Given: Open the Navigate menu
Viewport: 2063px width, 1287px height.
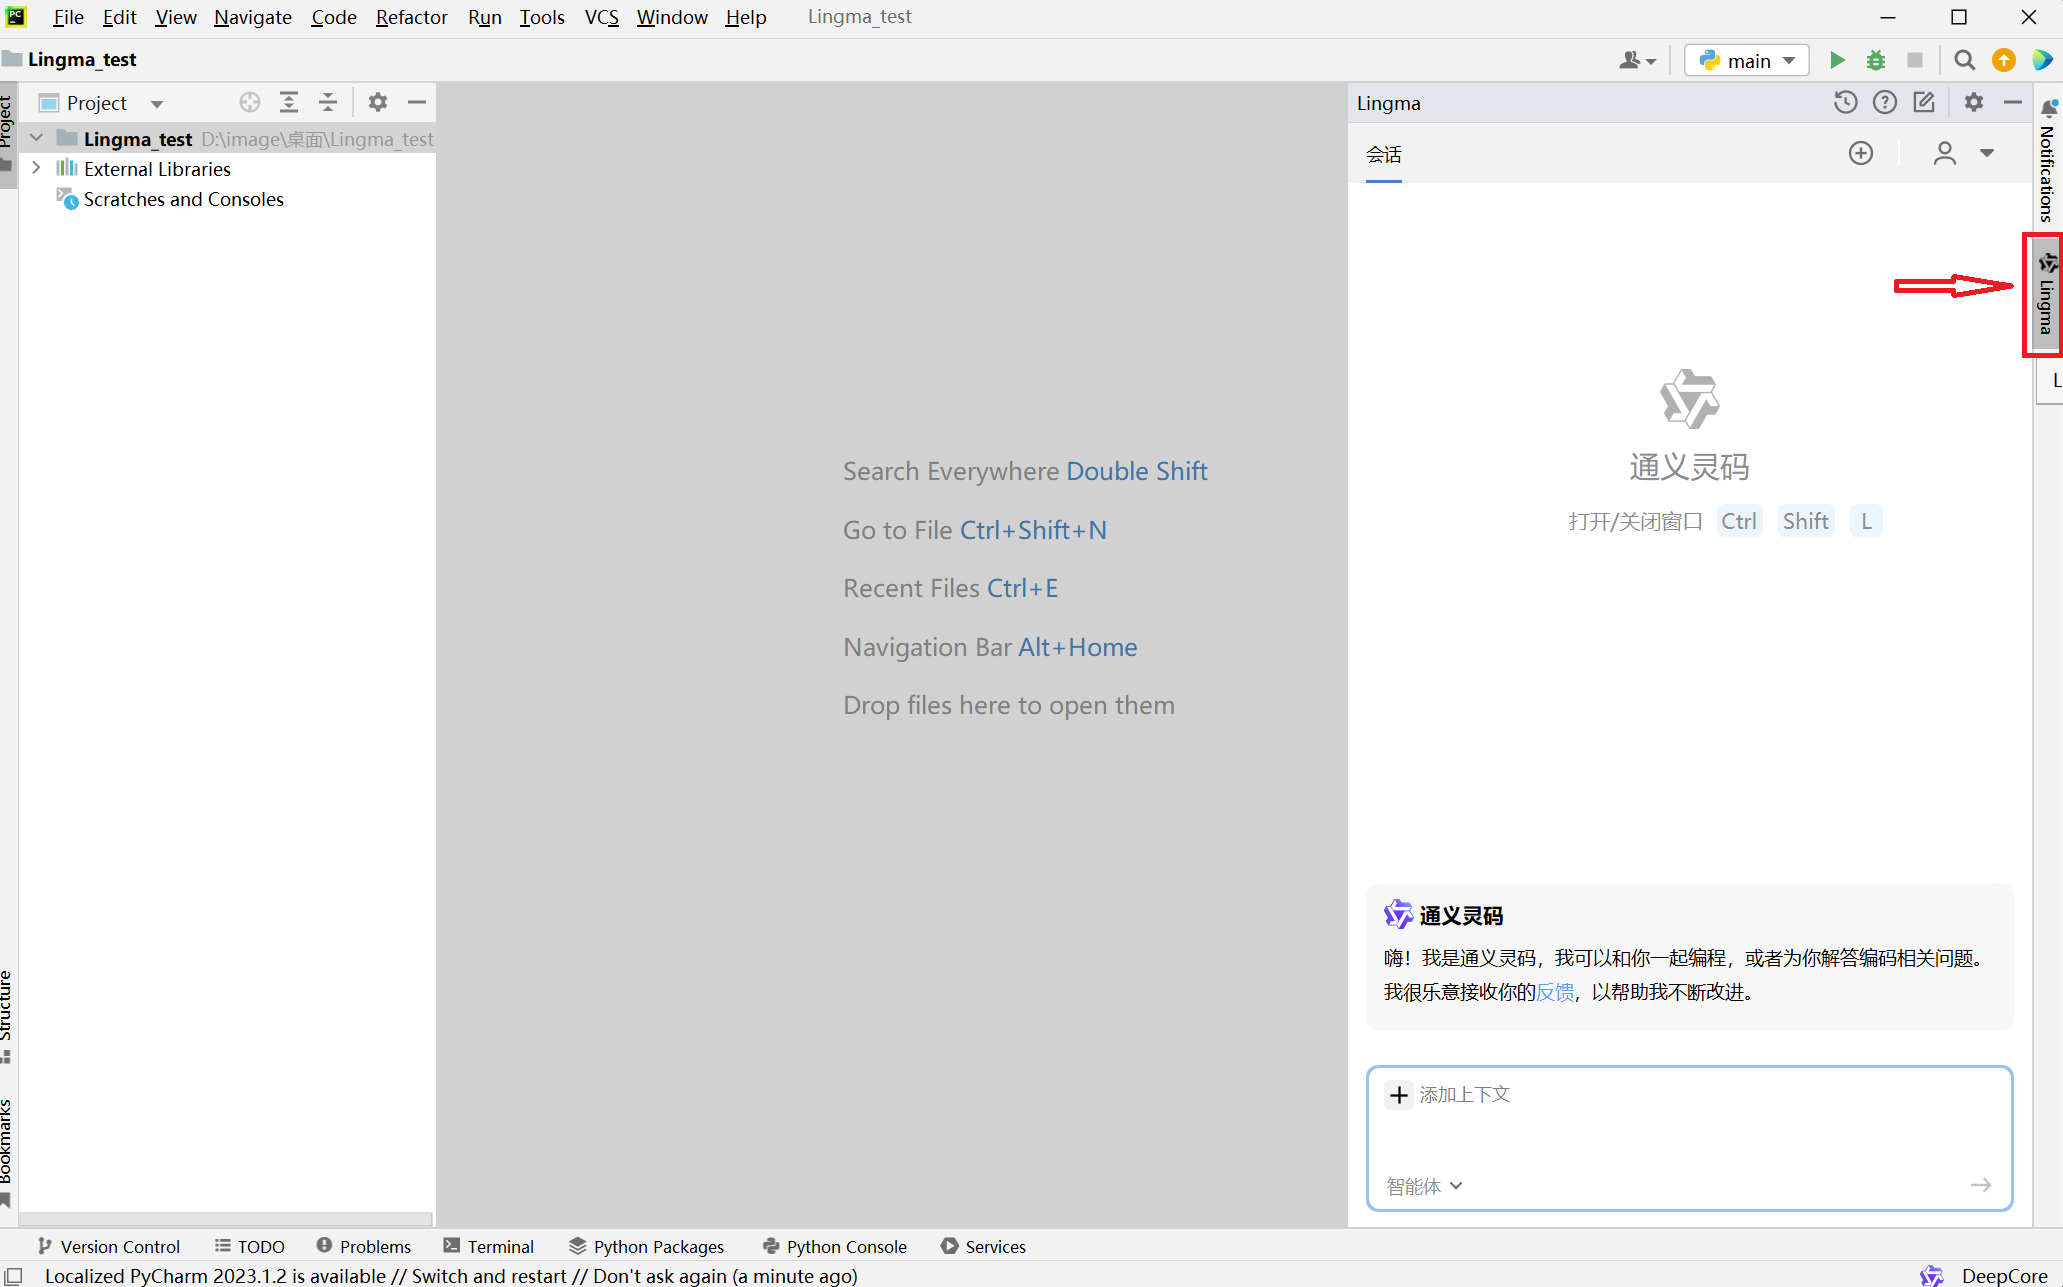Looking at the screenshot, I should (253, 17).
